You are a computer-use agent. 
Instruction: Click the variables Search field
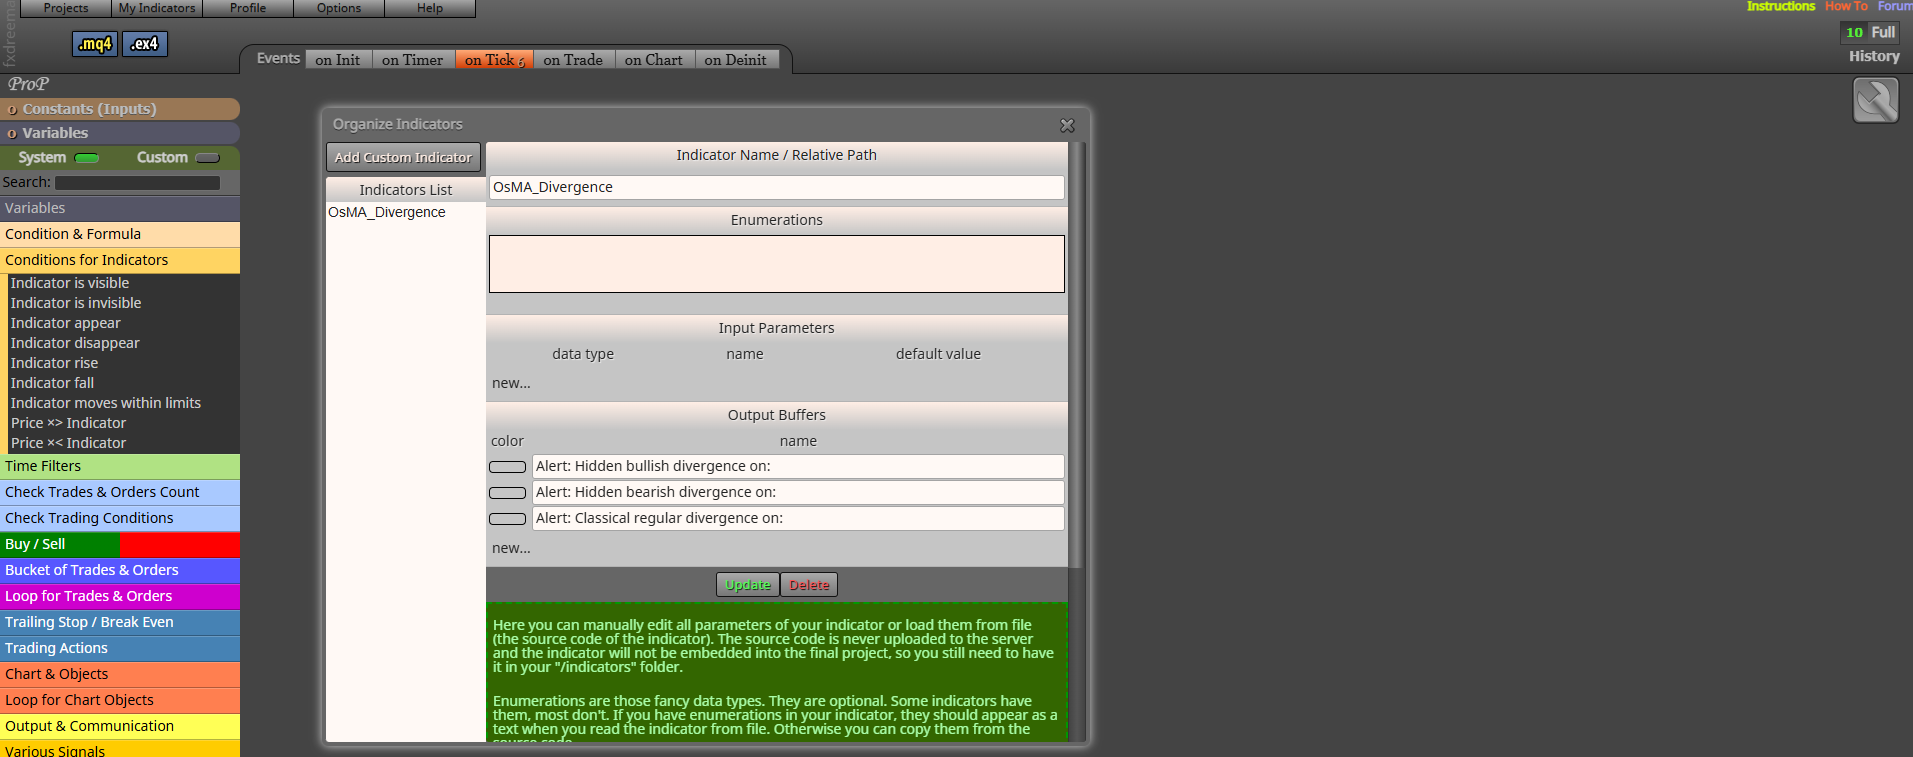click(x=137, y=183)
